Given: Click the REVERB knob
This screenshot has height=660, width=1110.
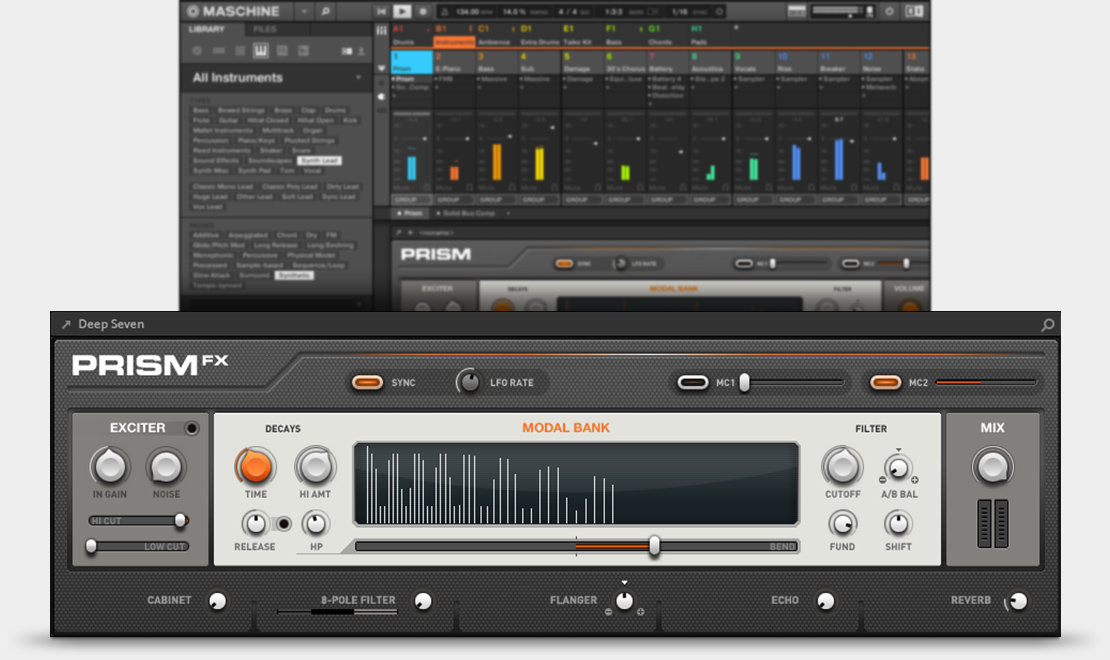Looking at the screenshot, I should pos(1017,601).
